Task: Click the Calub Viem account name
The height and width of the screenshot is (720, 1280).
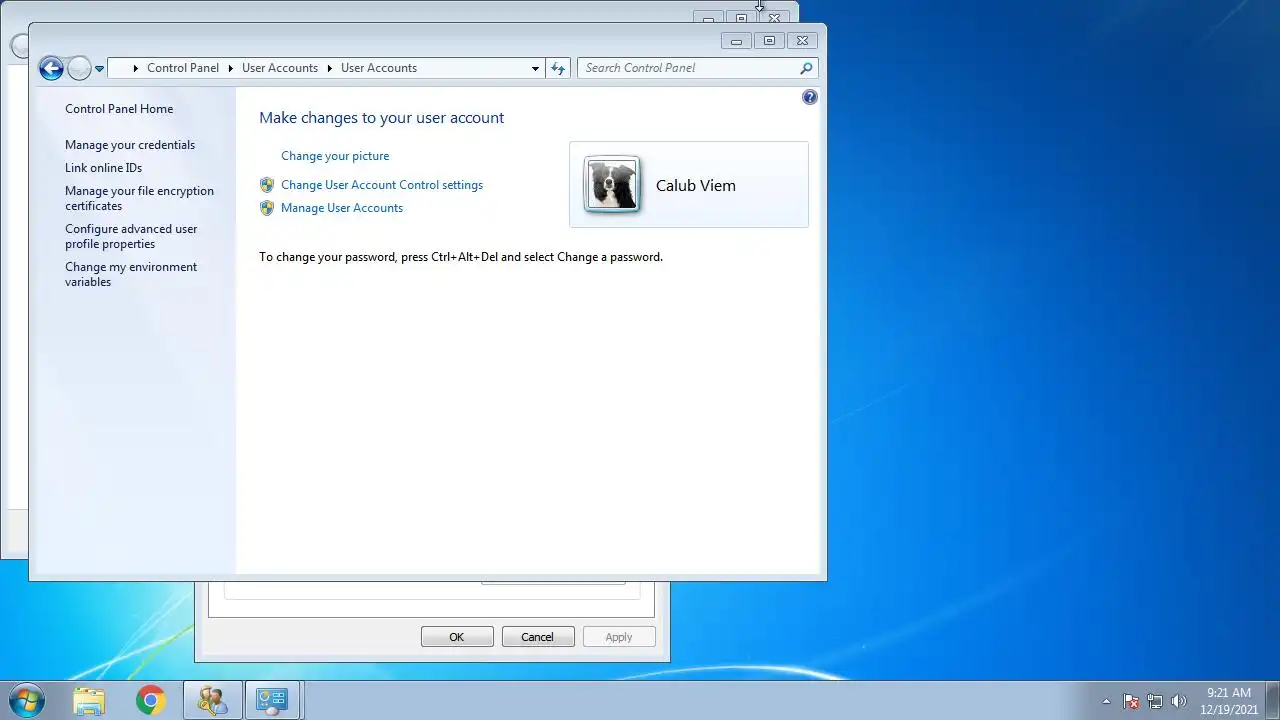Action: coord(696,185)
